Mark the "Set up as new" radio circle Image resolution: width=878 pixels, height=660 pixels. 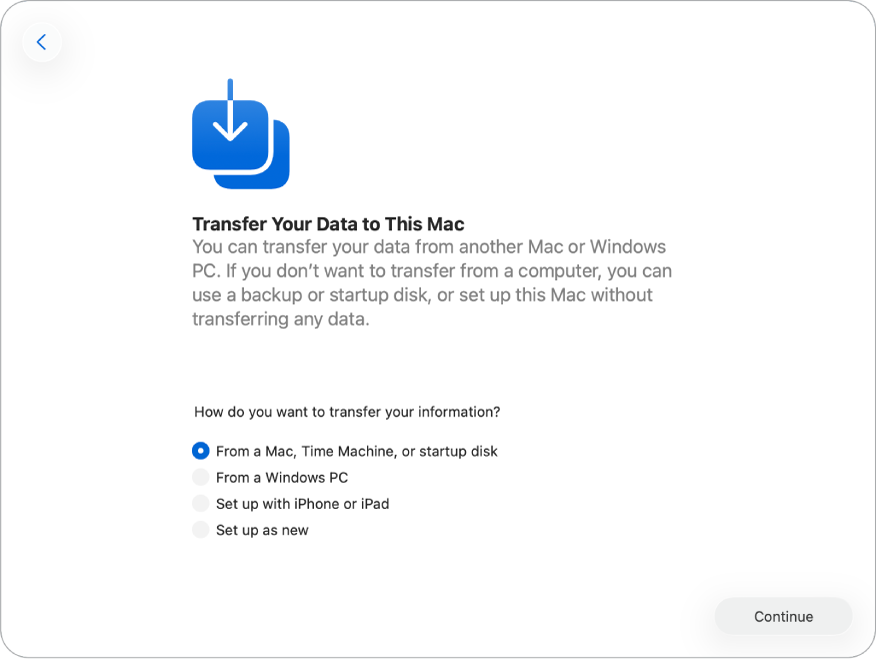coord(199,529)
